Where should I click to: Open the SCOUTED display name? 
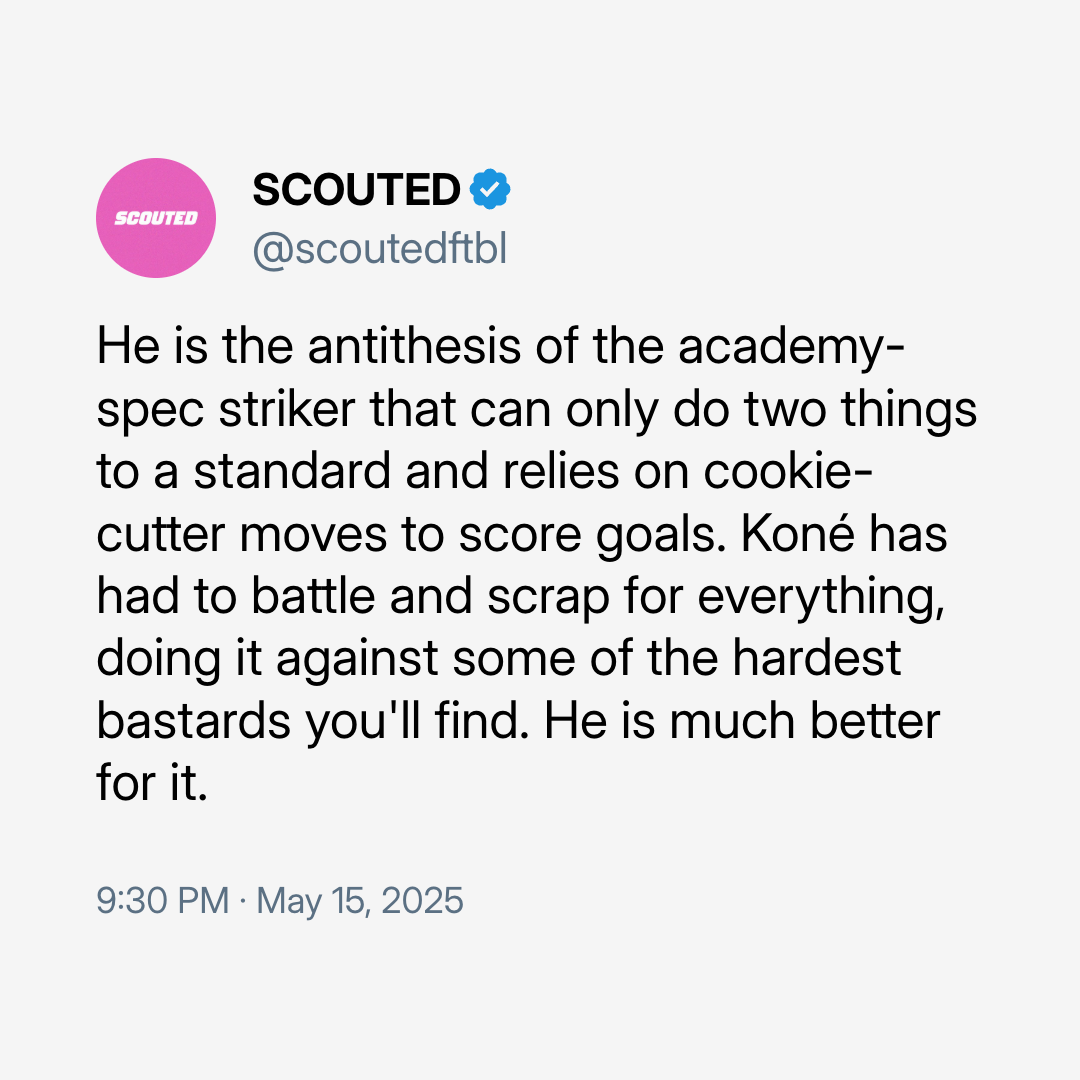[356, 189]
